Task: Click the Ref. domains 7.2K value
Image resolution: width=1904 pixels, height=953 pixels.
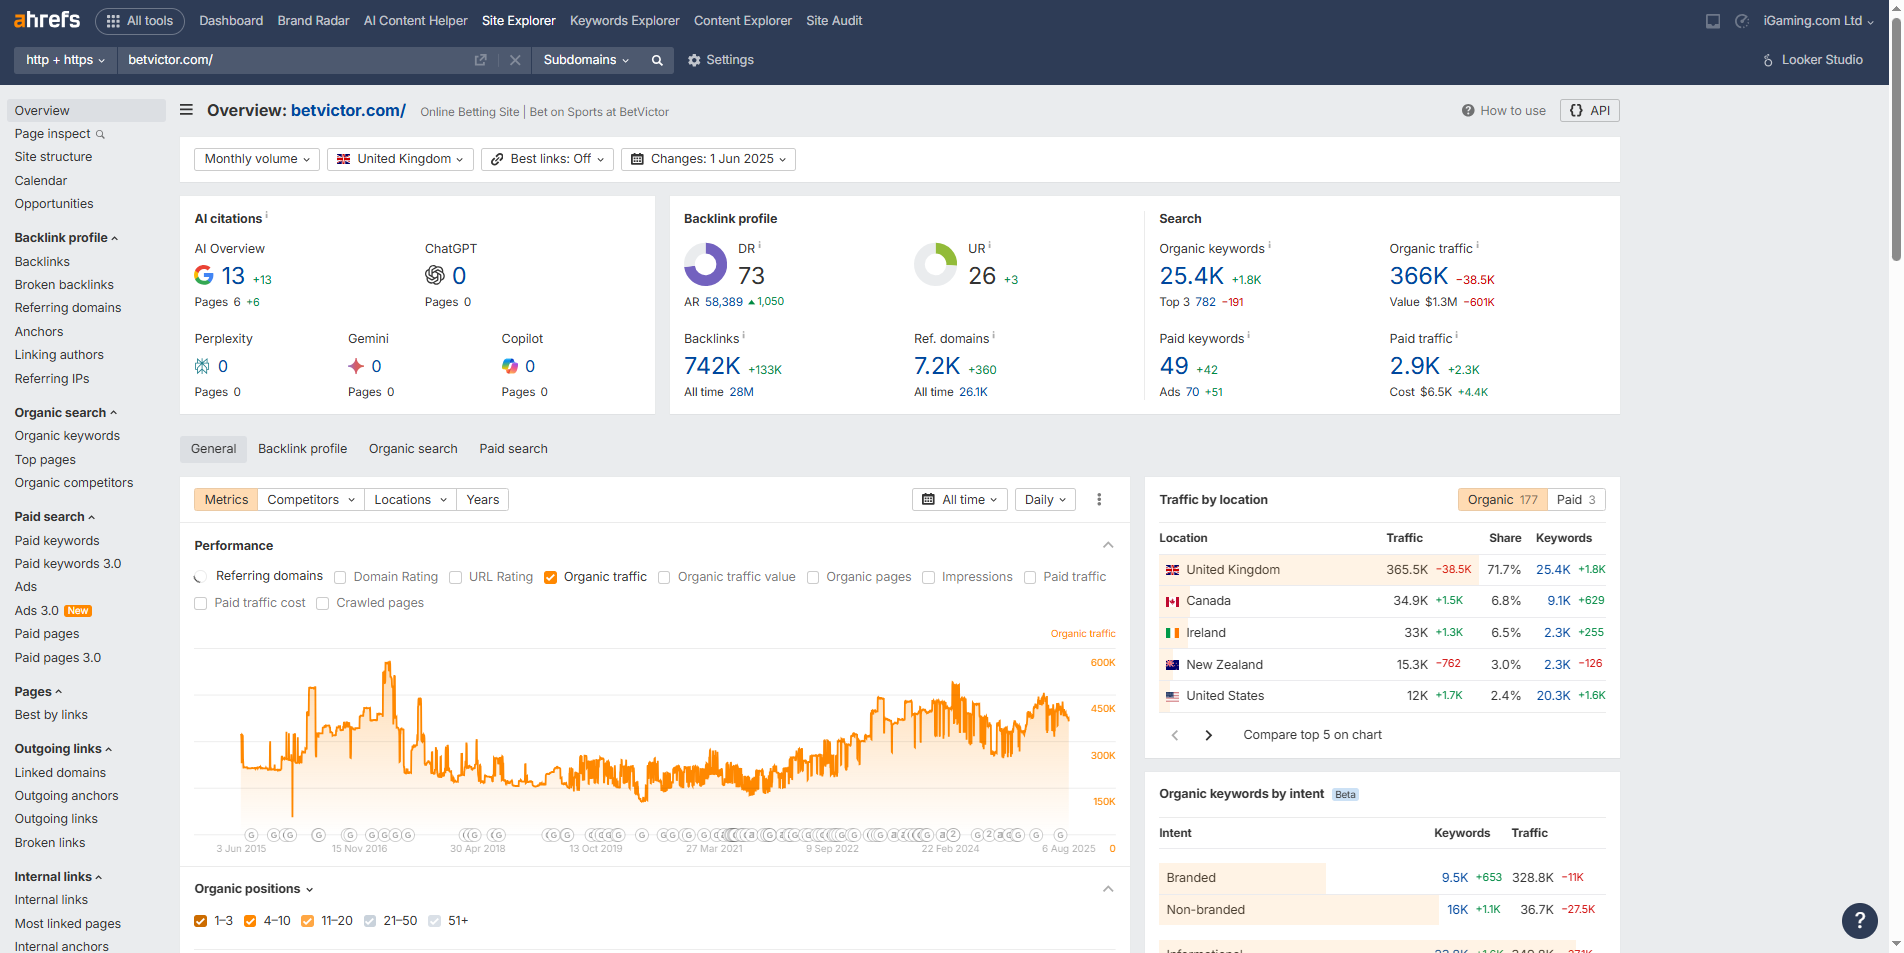Action: click(x=937, y=367)
